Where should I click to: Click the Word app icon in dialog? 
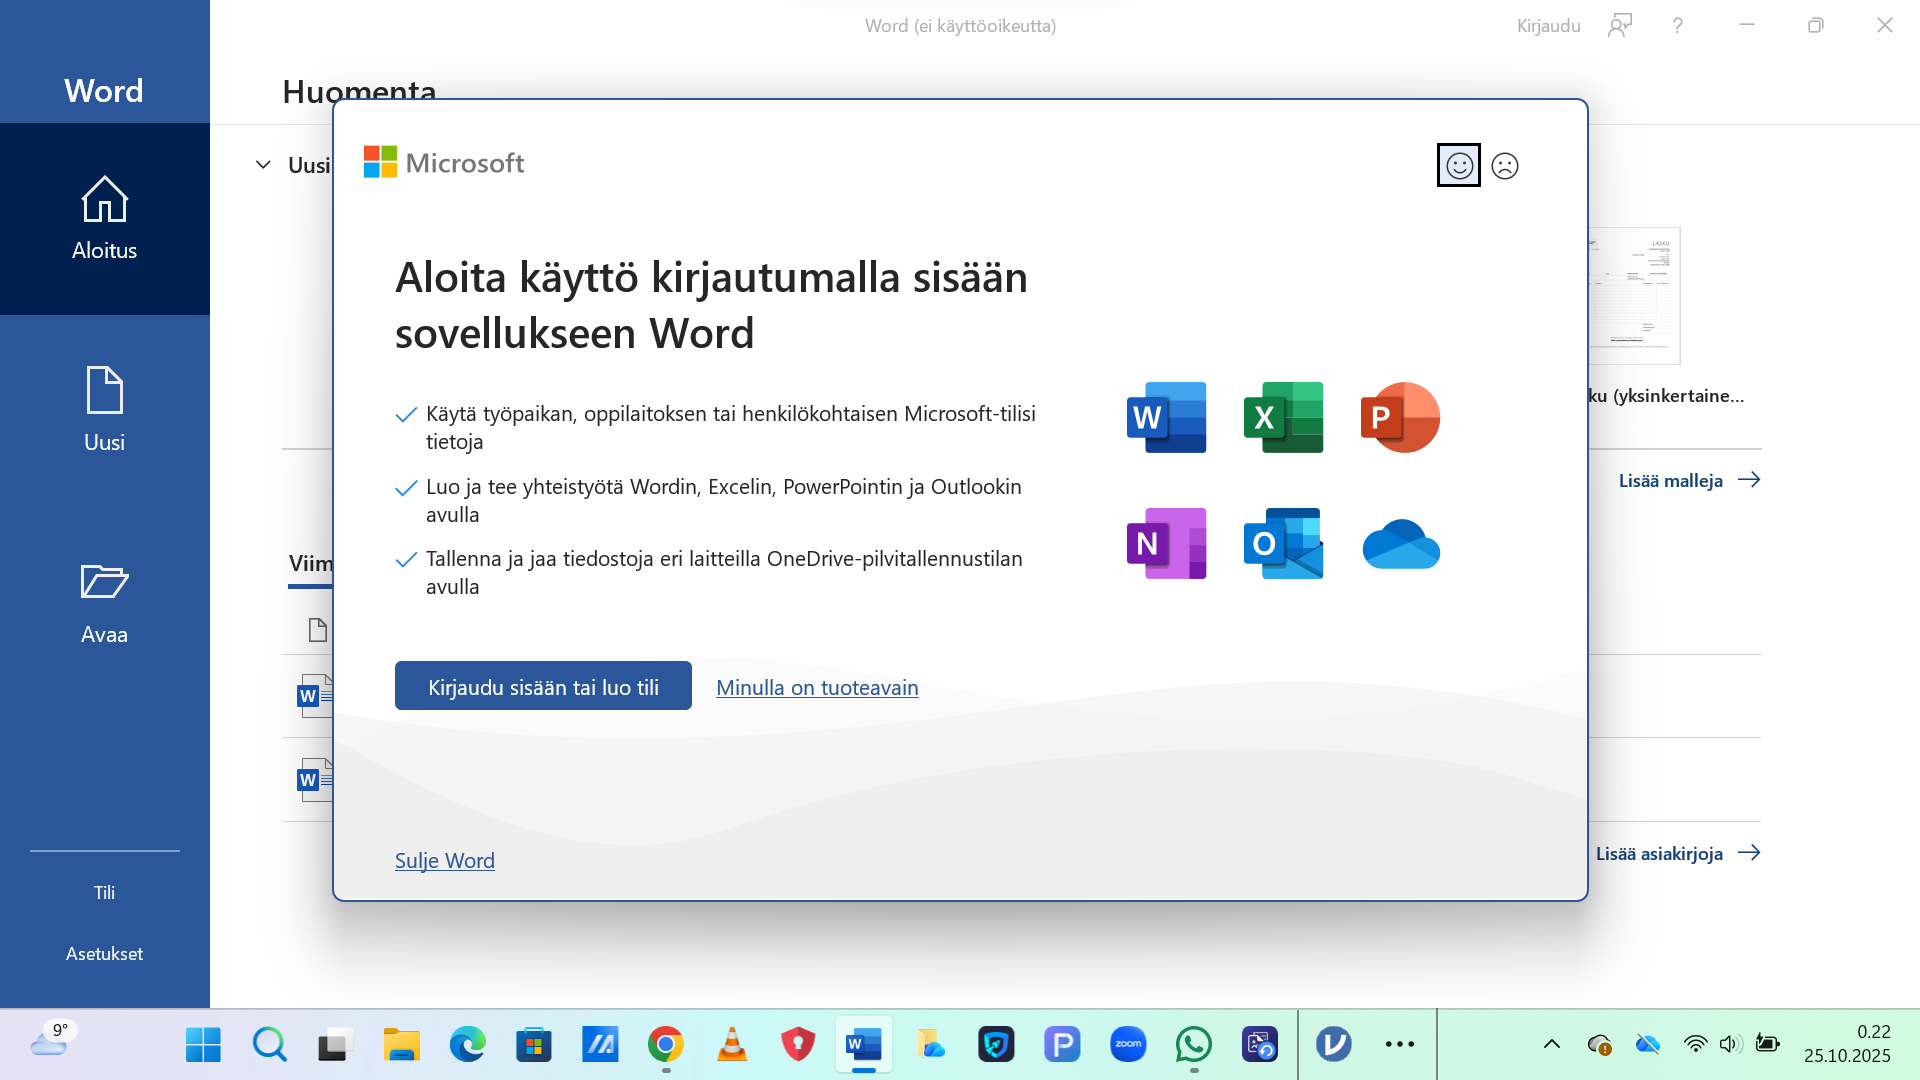(x=1166, y=417)
